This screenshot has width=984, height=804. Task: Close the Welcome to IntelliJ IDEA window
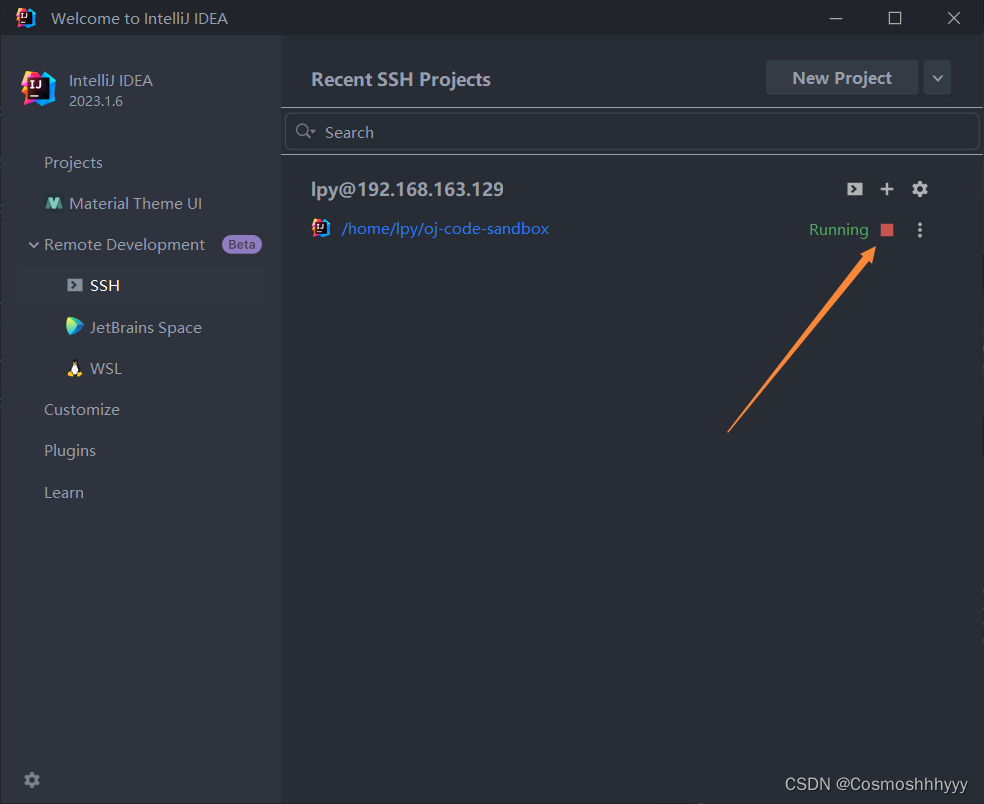coord(954,18)
